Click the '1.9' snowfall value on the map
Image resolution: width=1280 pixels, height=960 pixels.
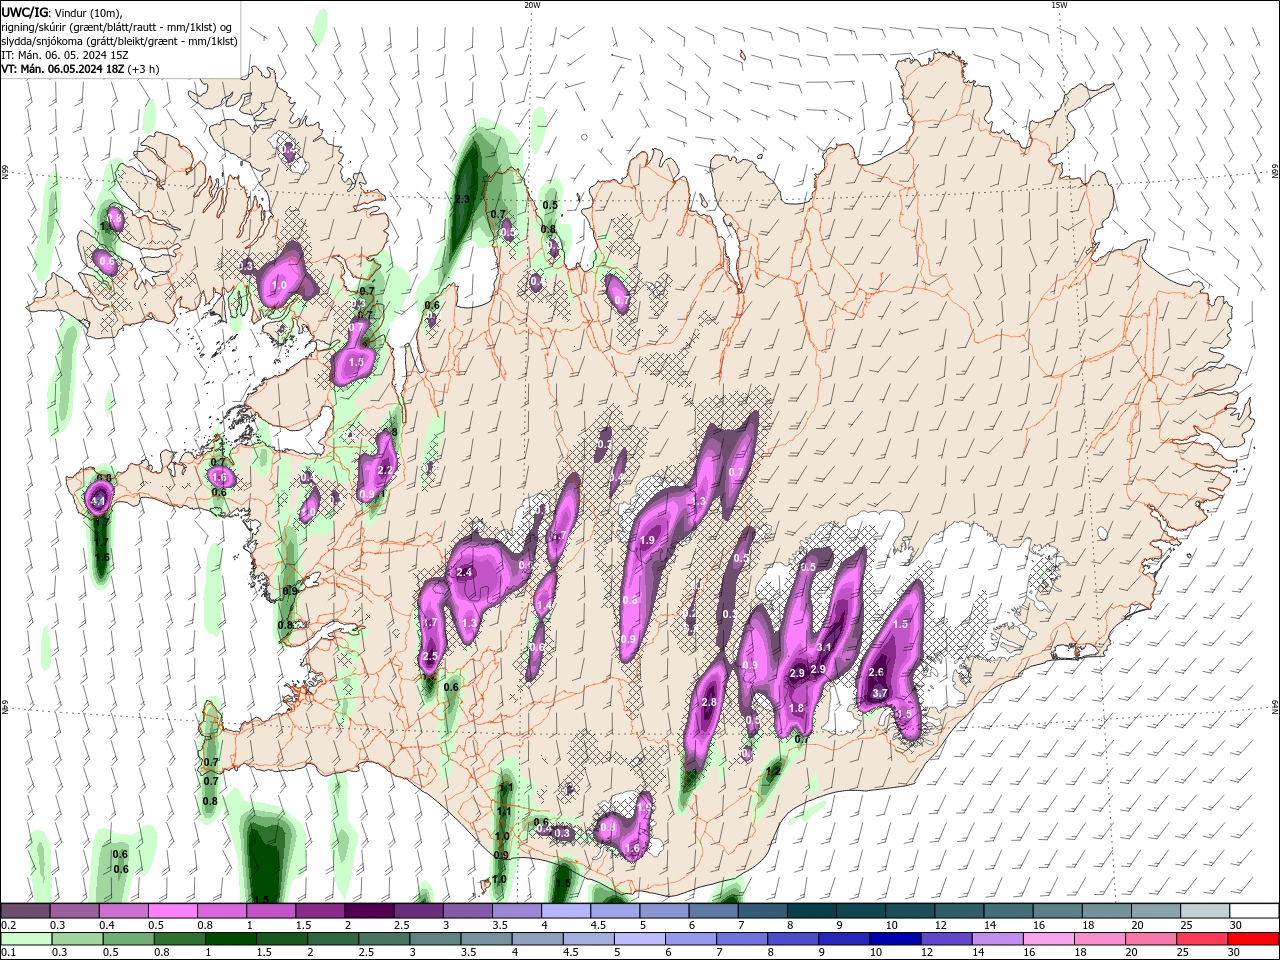(x=647, y=540)
